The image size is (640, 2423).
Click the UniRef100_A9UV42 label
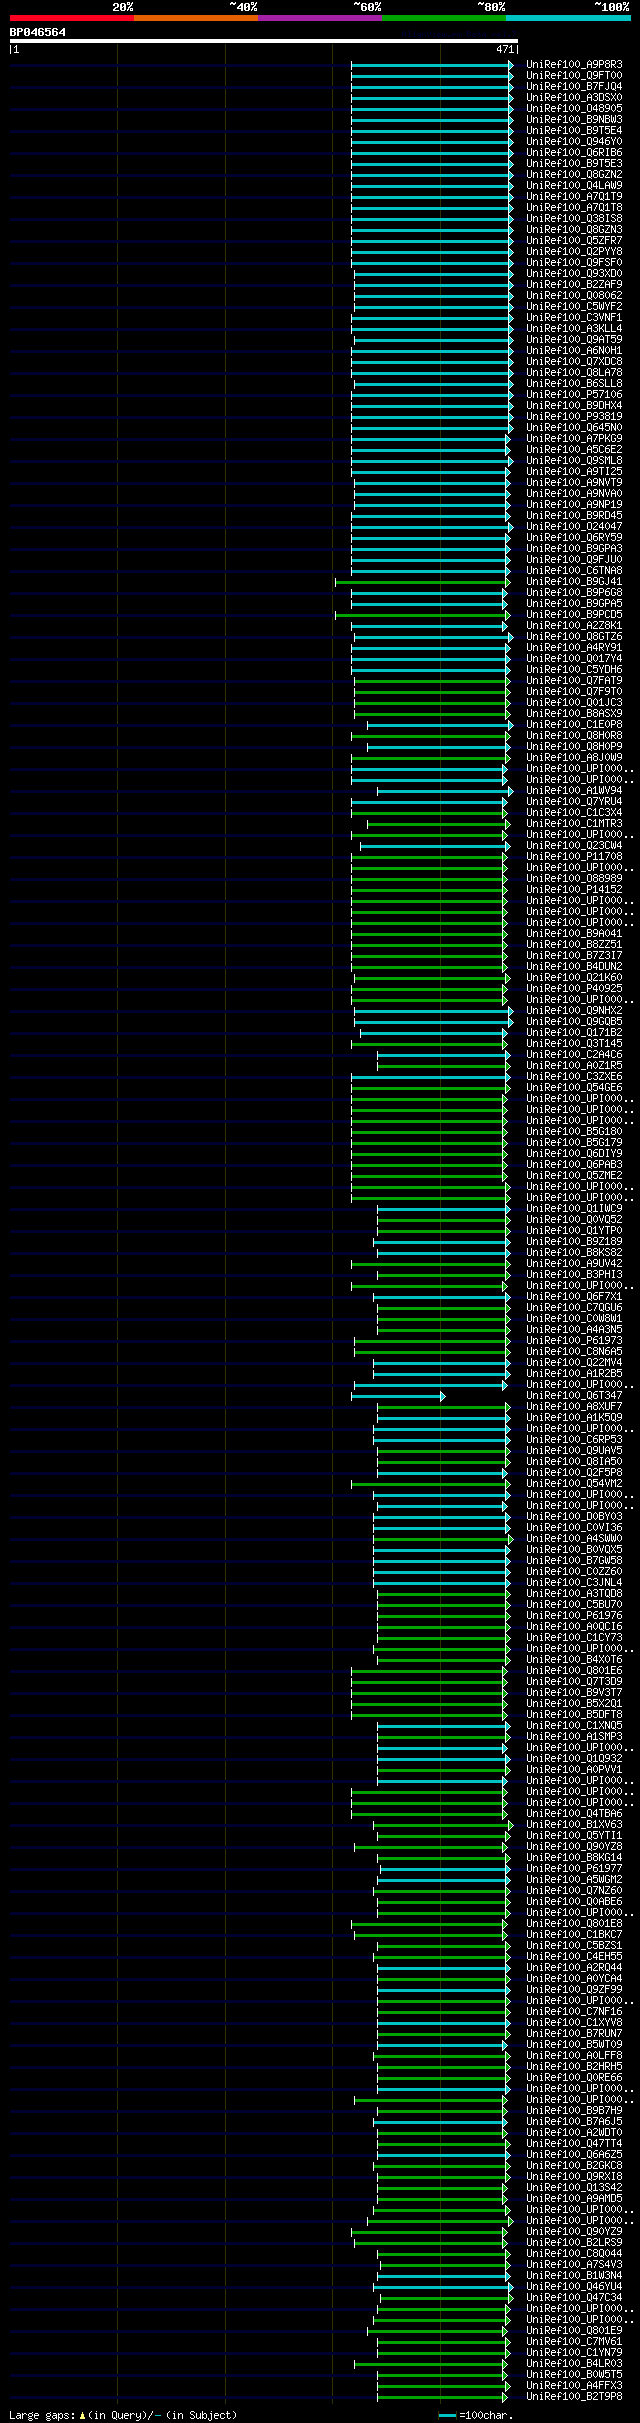click(x=574, y=1264)
